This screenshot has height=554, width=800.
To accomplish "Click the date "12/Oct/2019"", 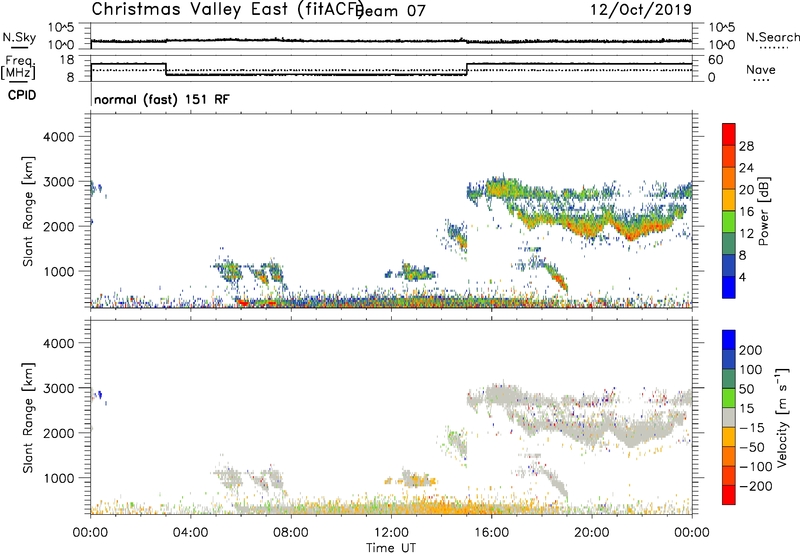I will 641,10.
